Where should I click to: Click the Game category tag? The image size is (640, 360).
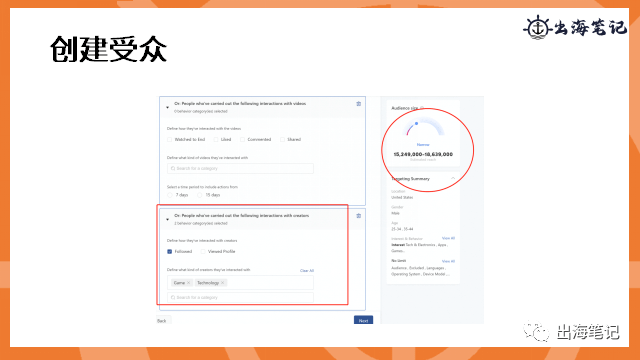(x=182, y=283)
